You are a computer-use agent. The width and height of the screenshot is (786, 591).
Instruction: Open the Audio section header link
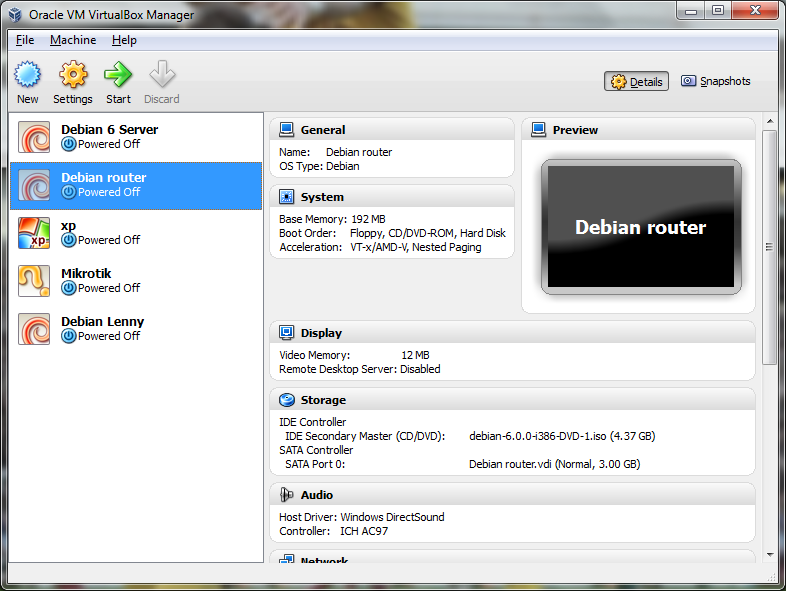[317, 495]
